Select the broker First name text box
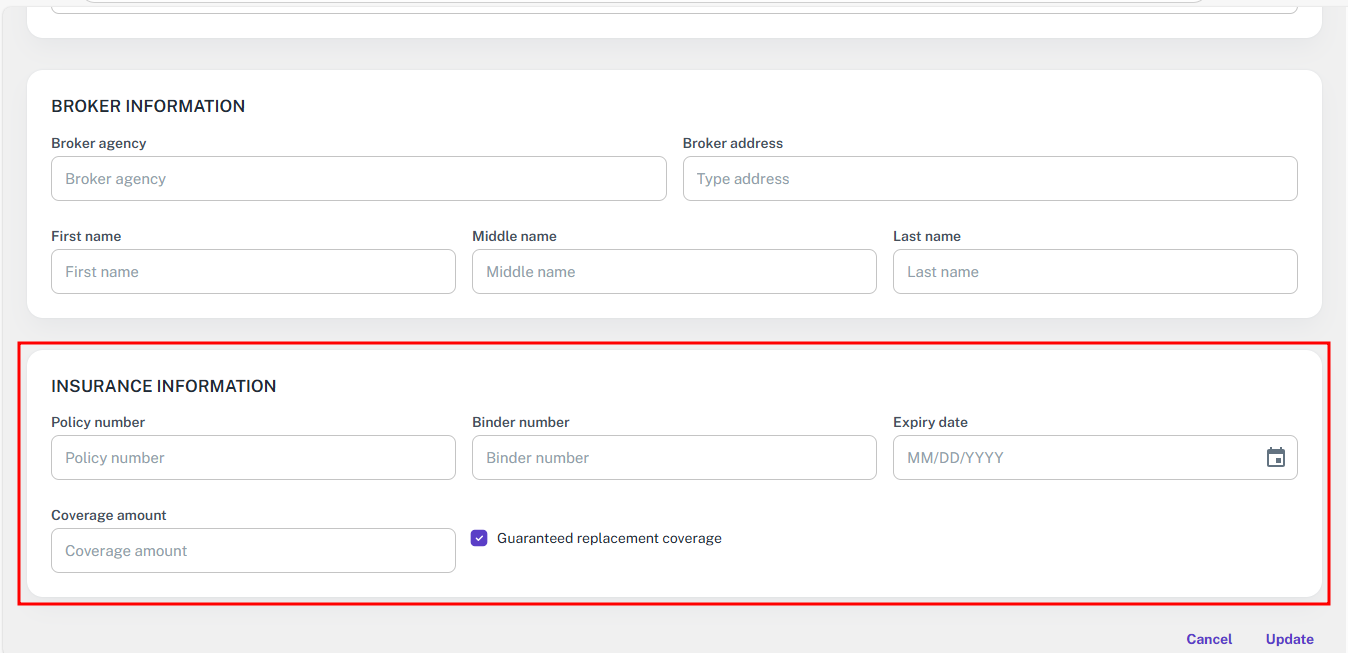Screen dimensions: 1348x653 [253, 272]
